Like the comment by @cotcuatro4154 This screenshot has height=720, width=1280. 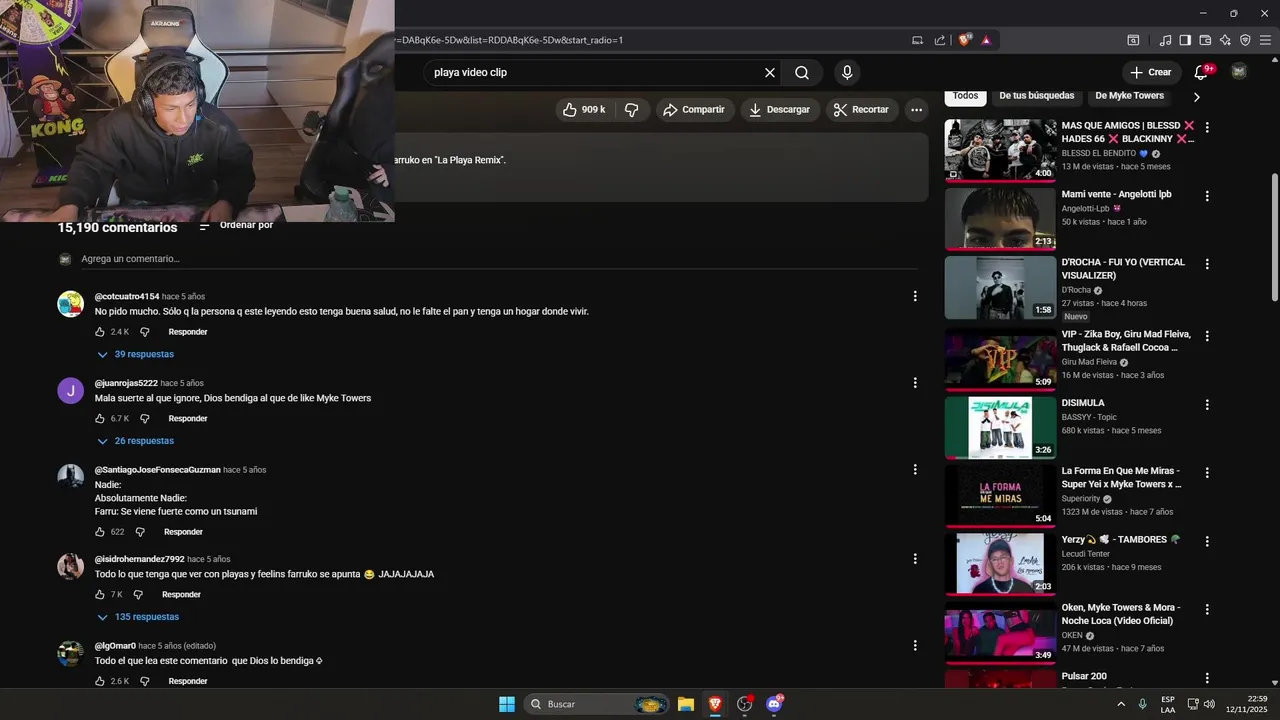[x=100, y=332]
